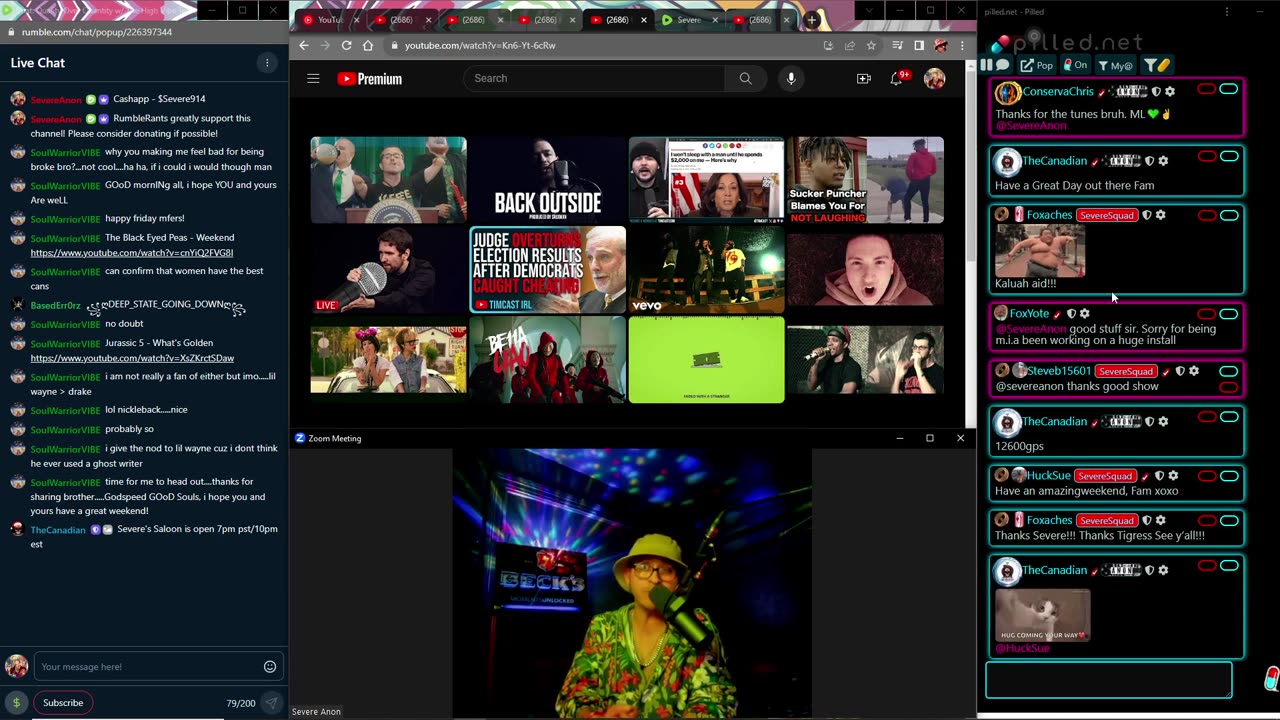Toggle teal switch on '12600gps' message
1280x720 pixels.
1228,417
